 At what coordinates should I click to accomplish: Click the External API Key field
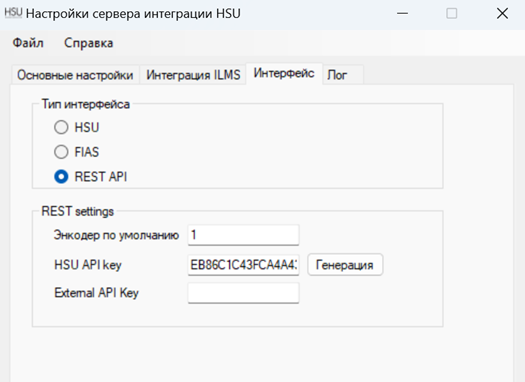point(243,293)
